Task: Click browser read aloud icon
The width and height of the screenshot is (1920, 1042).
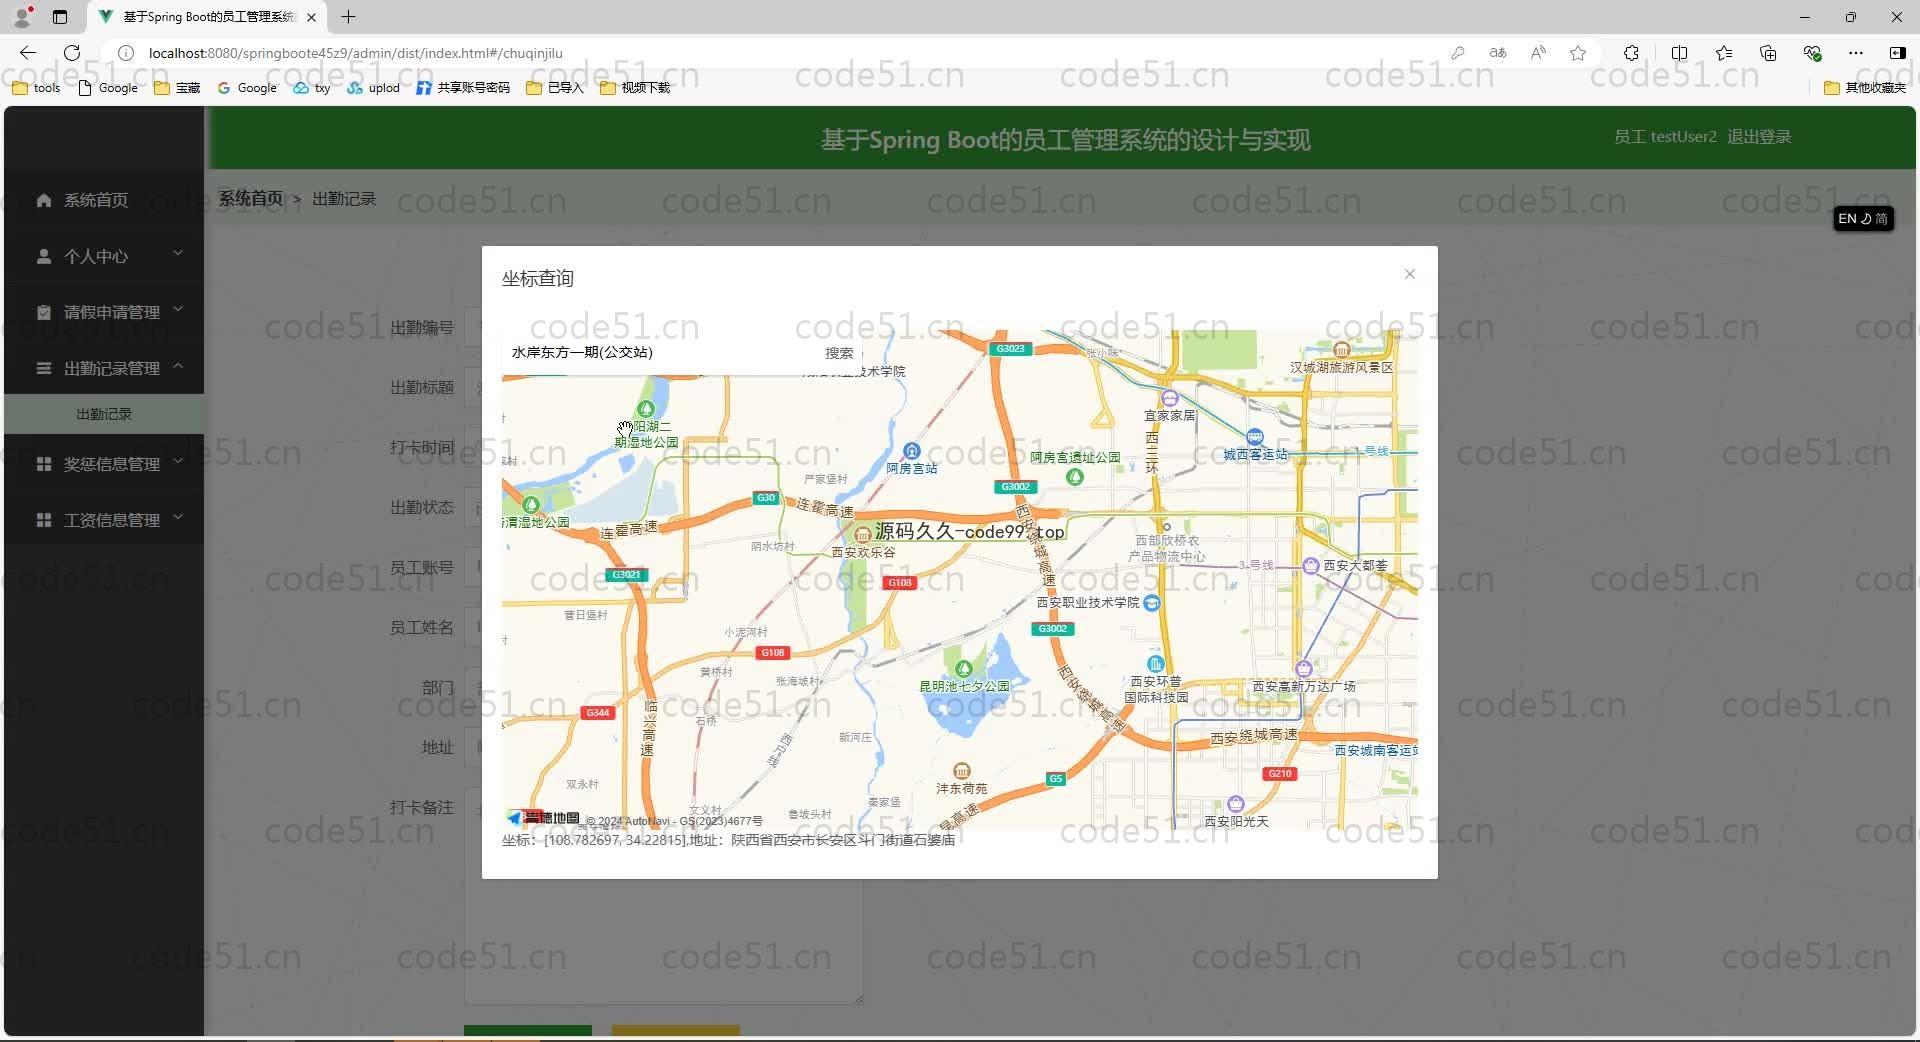Action: point(1538,53)
